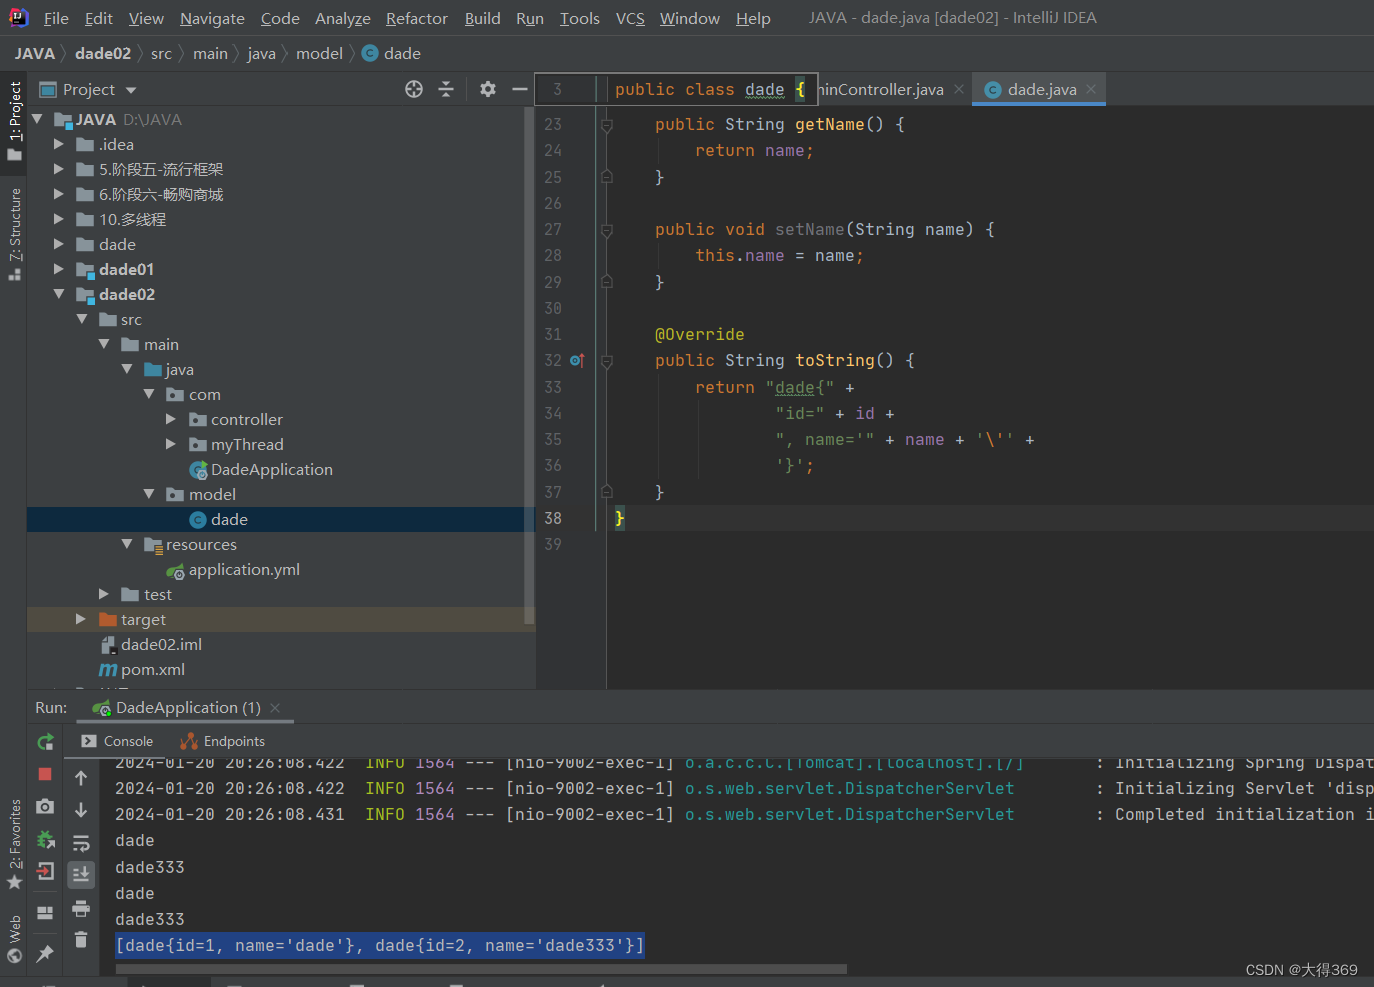Click the print console output icon

point(81,908)
